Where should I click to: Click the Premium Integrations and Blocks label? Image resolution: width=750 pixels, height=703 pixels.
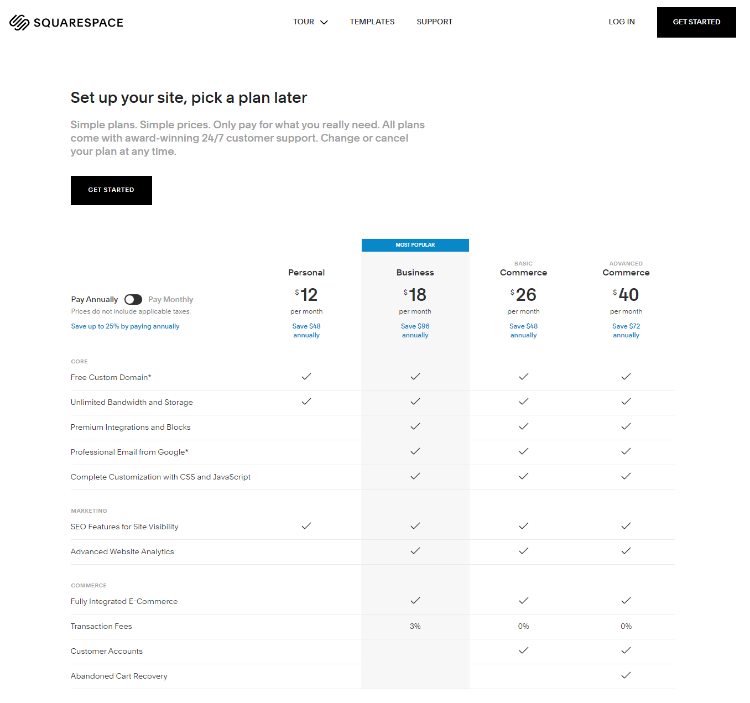pos(130,427)
